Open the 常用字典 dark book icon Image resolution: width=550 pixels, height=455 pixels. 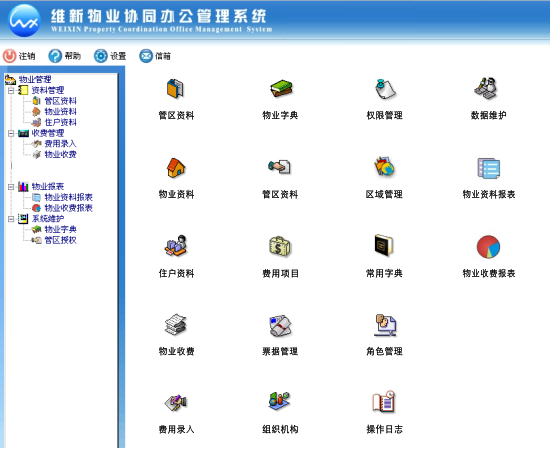coord(384,245)
